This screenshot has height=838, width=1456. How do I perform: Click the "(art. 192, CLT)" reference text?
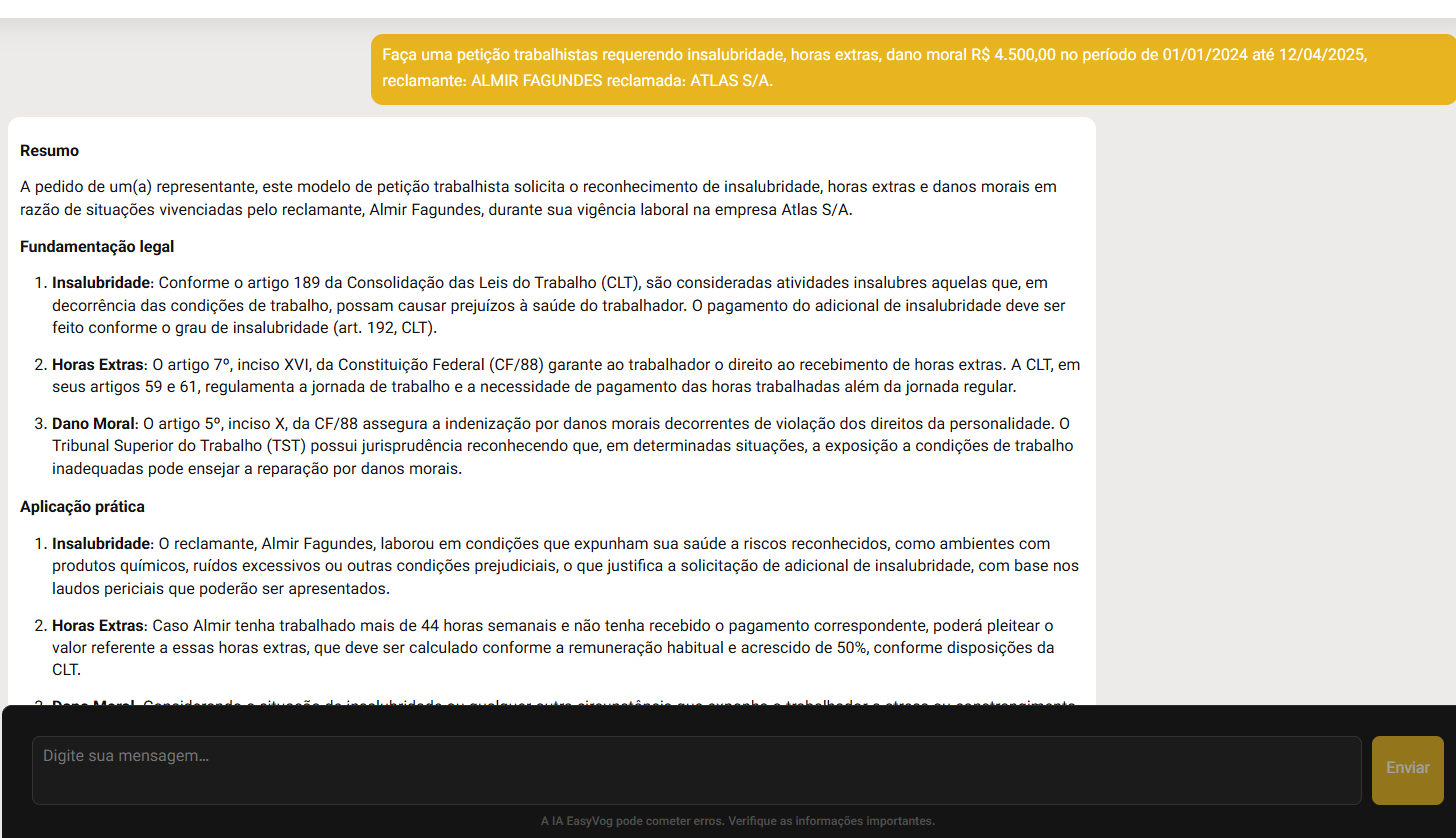[x=384, y=328]
